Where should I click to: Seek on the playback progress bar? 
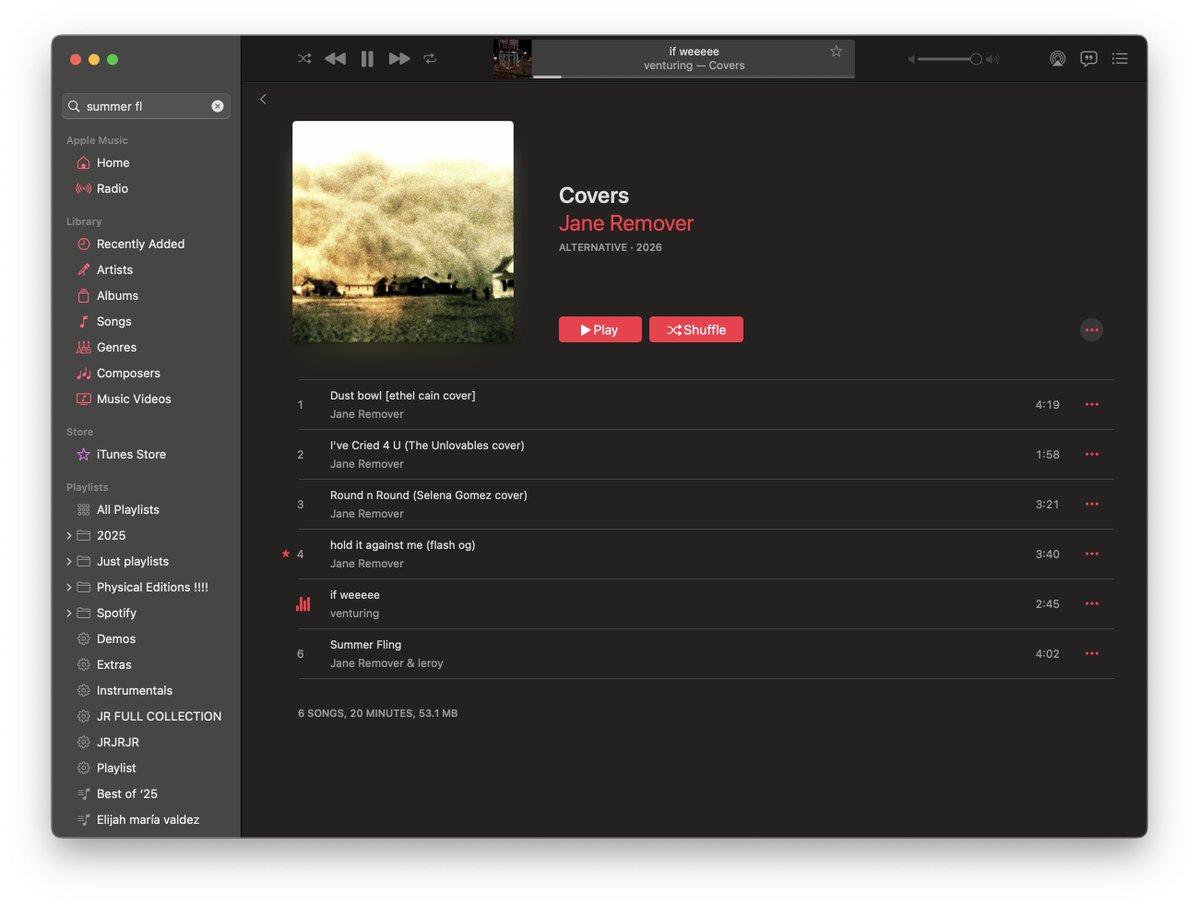coord(694,76)
